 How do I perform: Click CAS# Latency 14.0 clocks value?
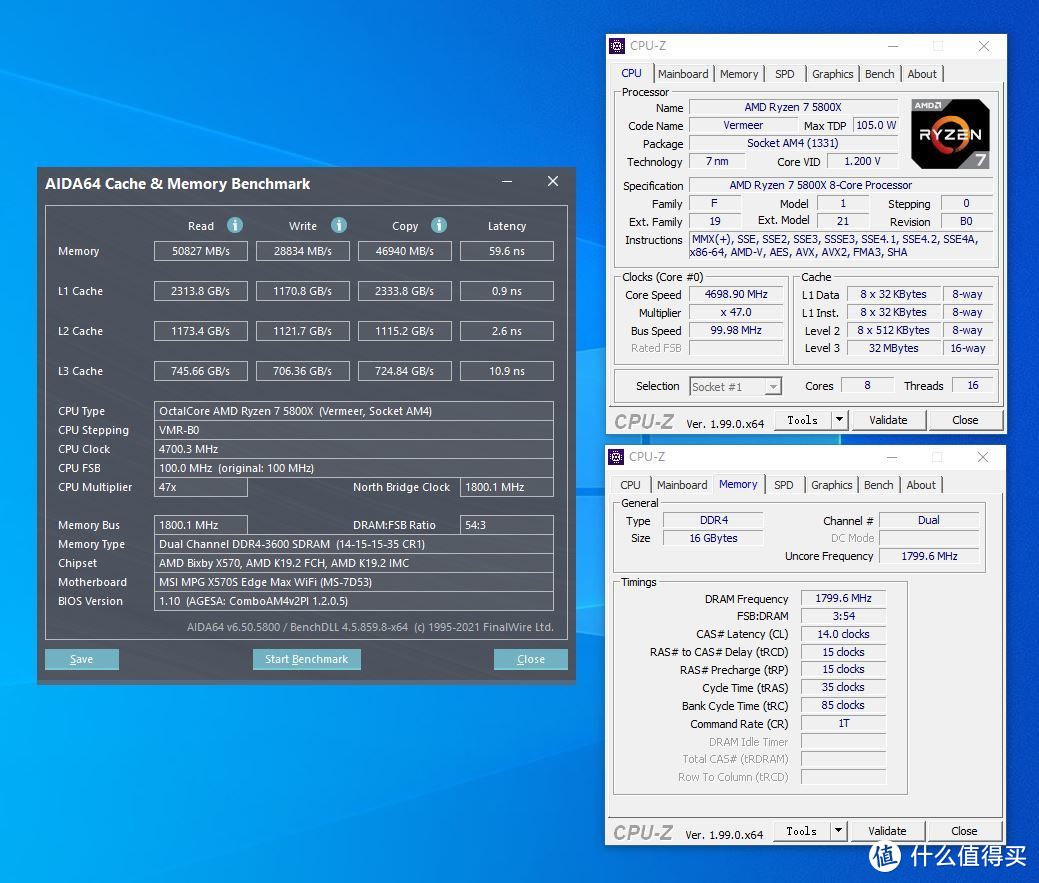tap(843, 634)
